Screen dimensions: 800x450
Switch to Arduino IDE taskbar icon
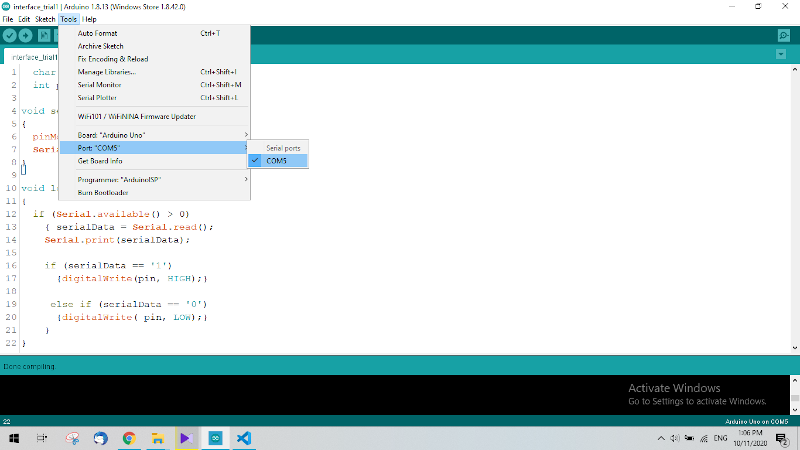click(x=215, y=438)
